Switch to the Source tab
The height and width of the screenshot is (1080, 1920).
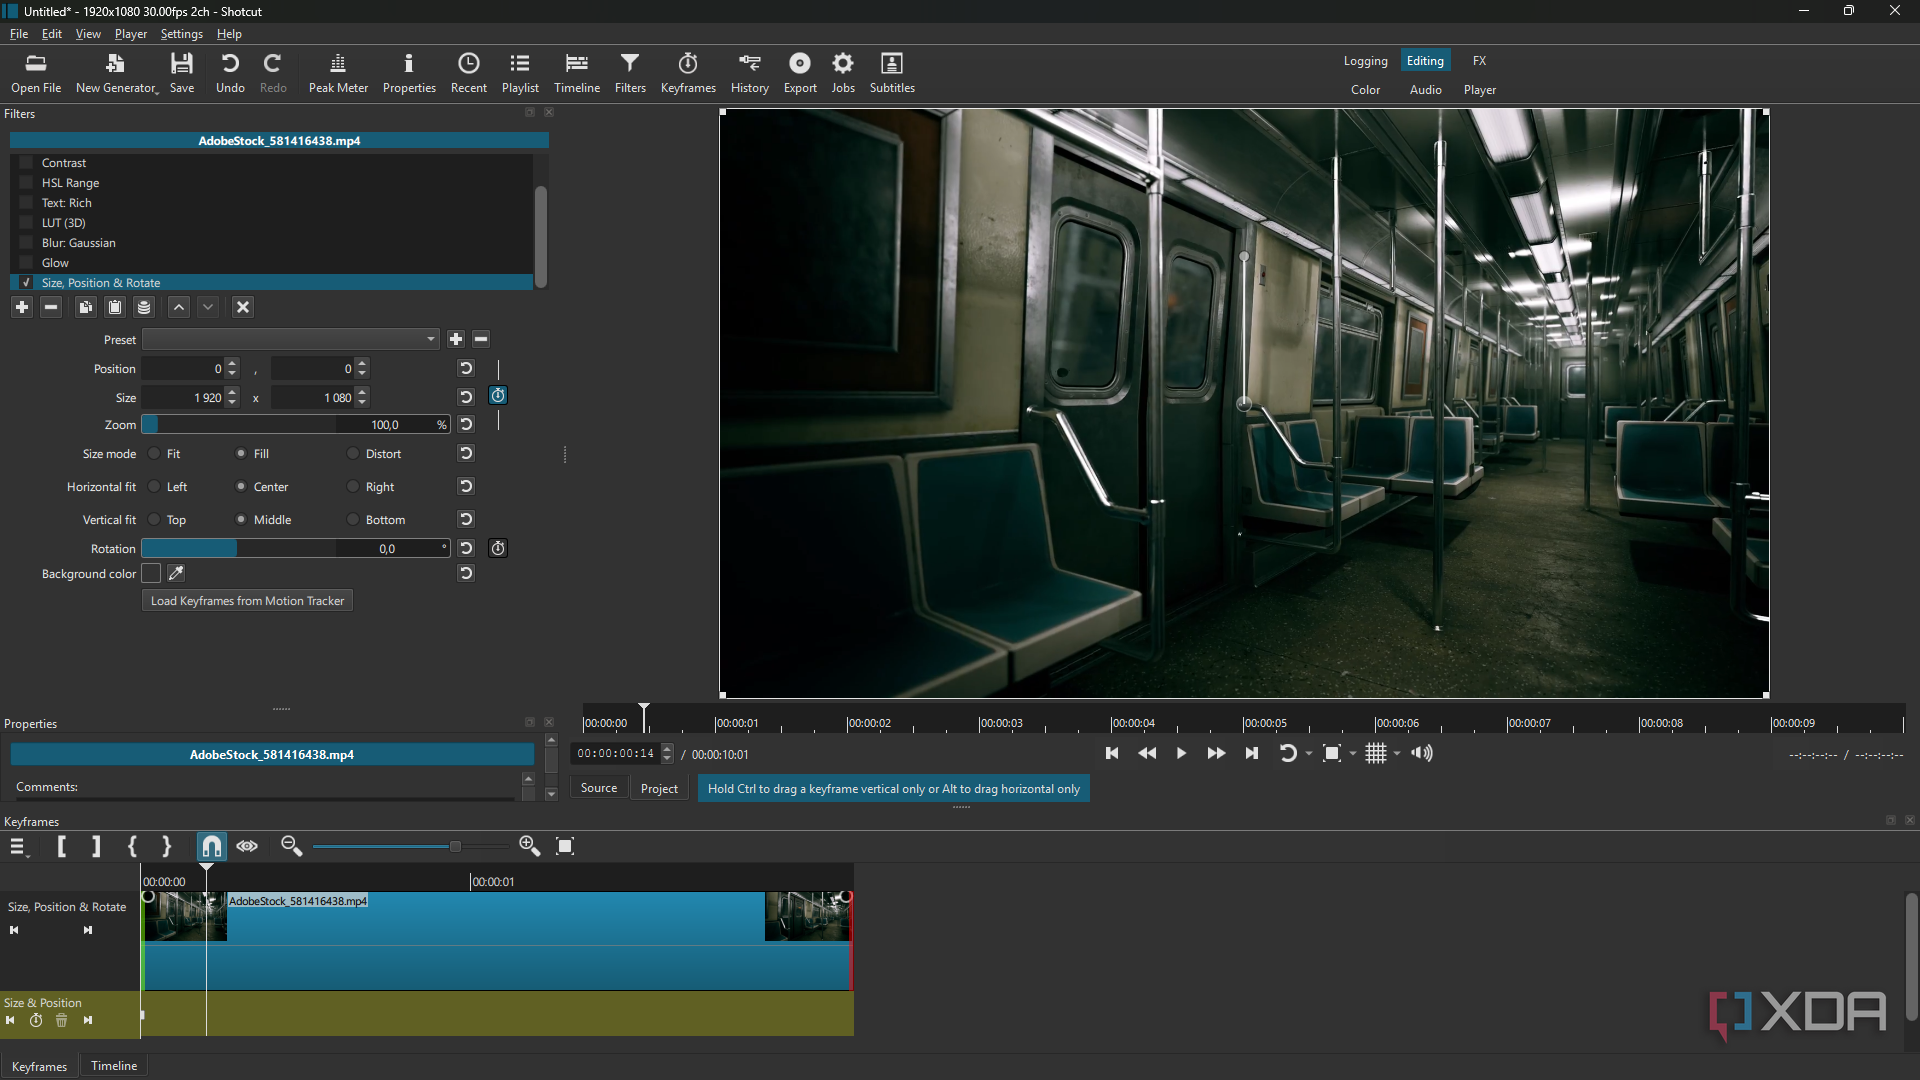pos(599,789)
